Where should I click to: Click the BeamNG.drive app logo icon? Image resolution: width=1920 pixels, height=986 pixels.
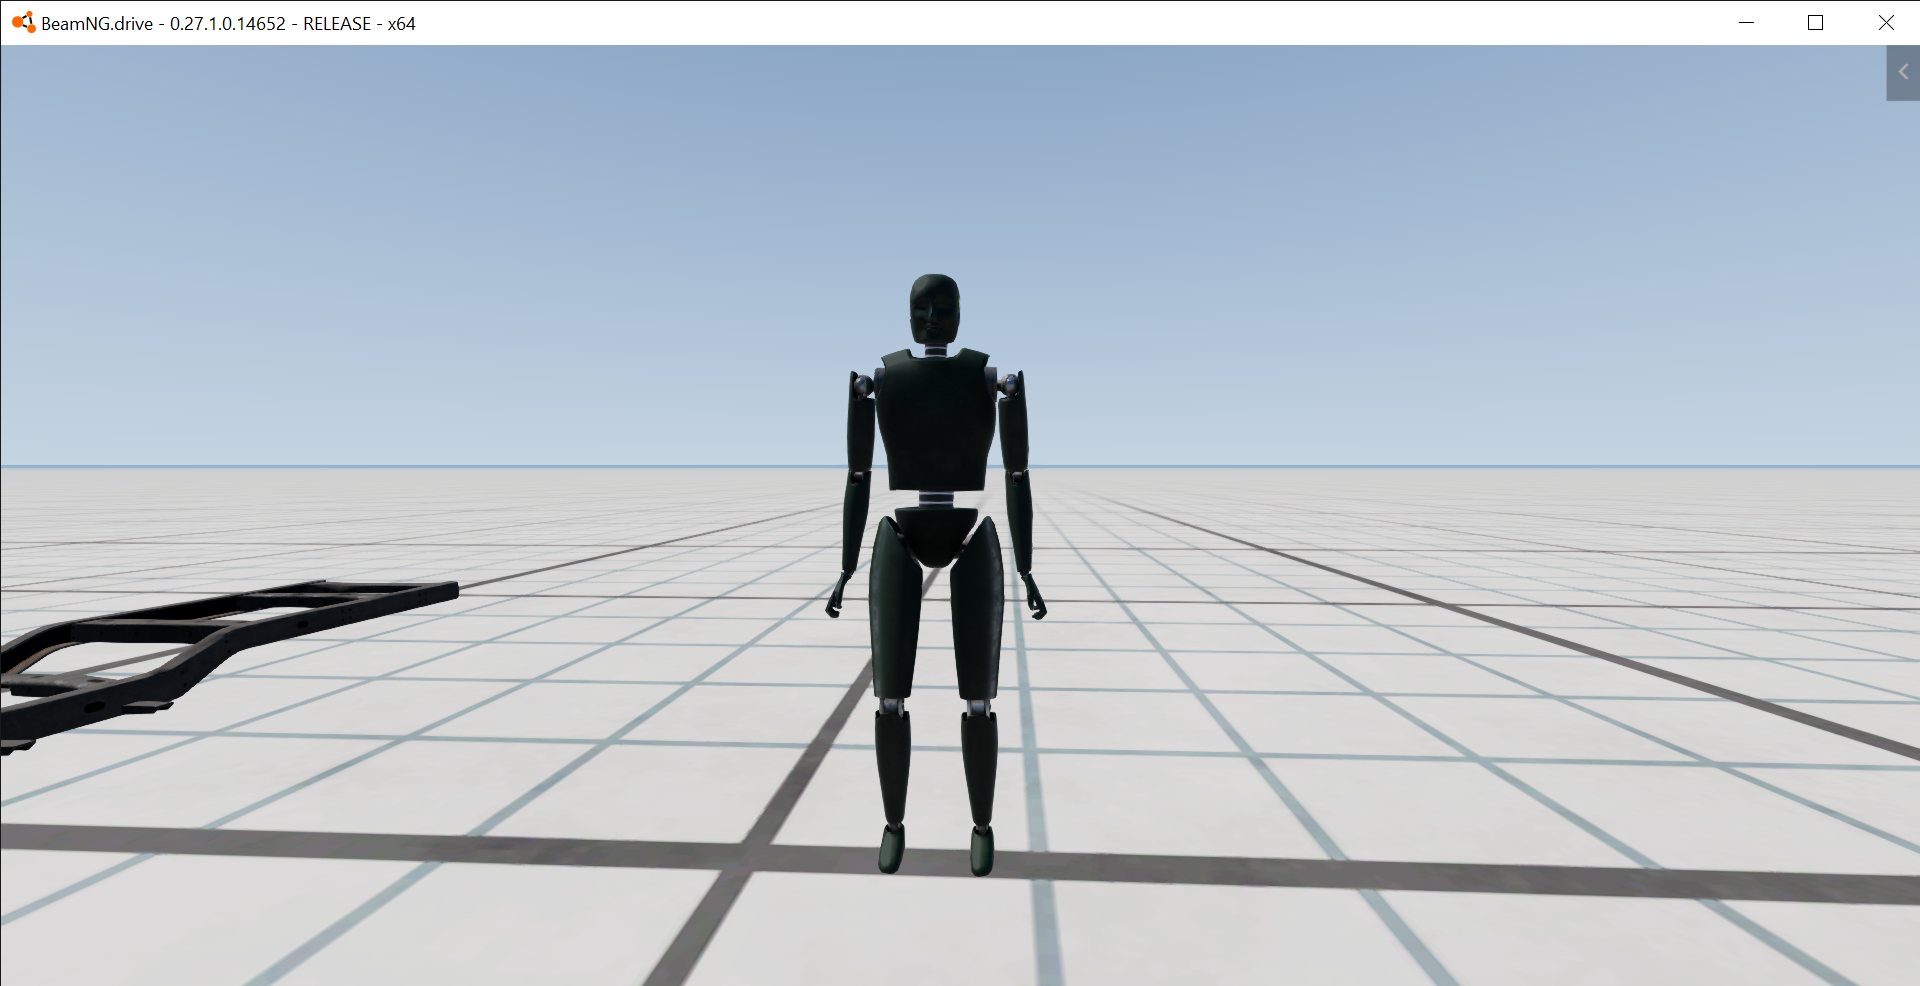pyautogui.click(x=23, y=22)
